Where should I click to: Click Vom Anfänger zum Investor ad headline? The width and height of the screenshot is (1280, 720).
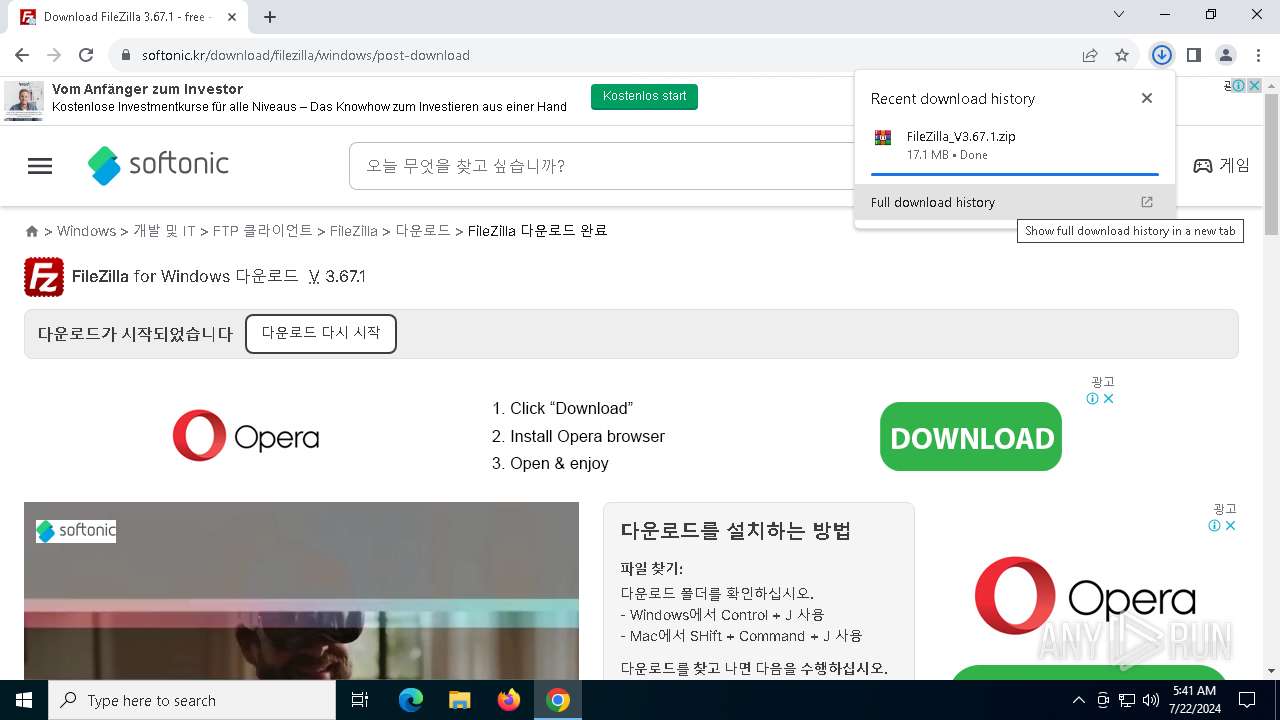click(148, 89)
